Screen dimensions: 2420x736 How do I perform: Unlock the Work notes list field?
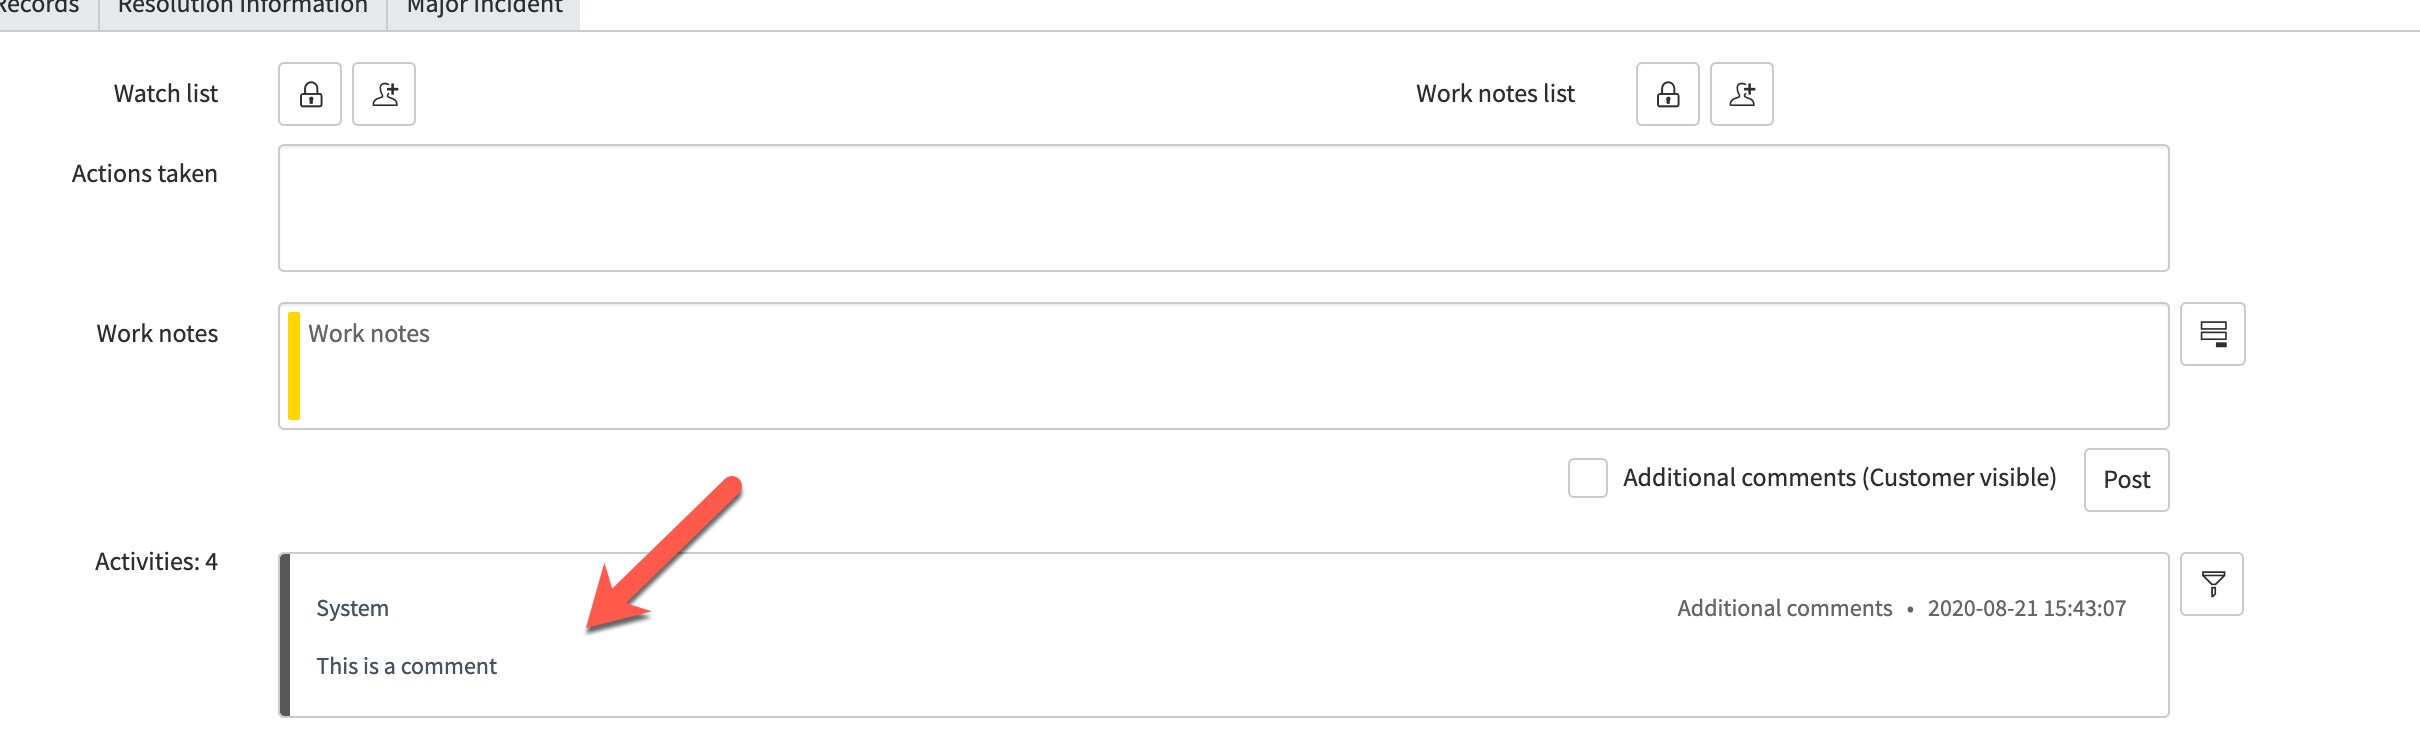(1667, 94)
